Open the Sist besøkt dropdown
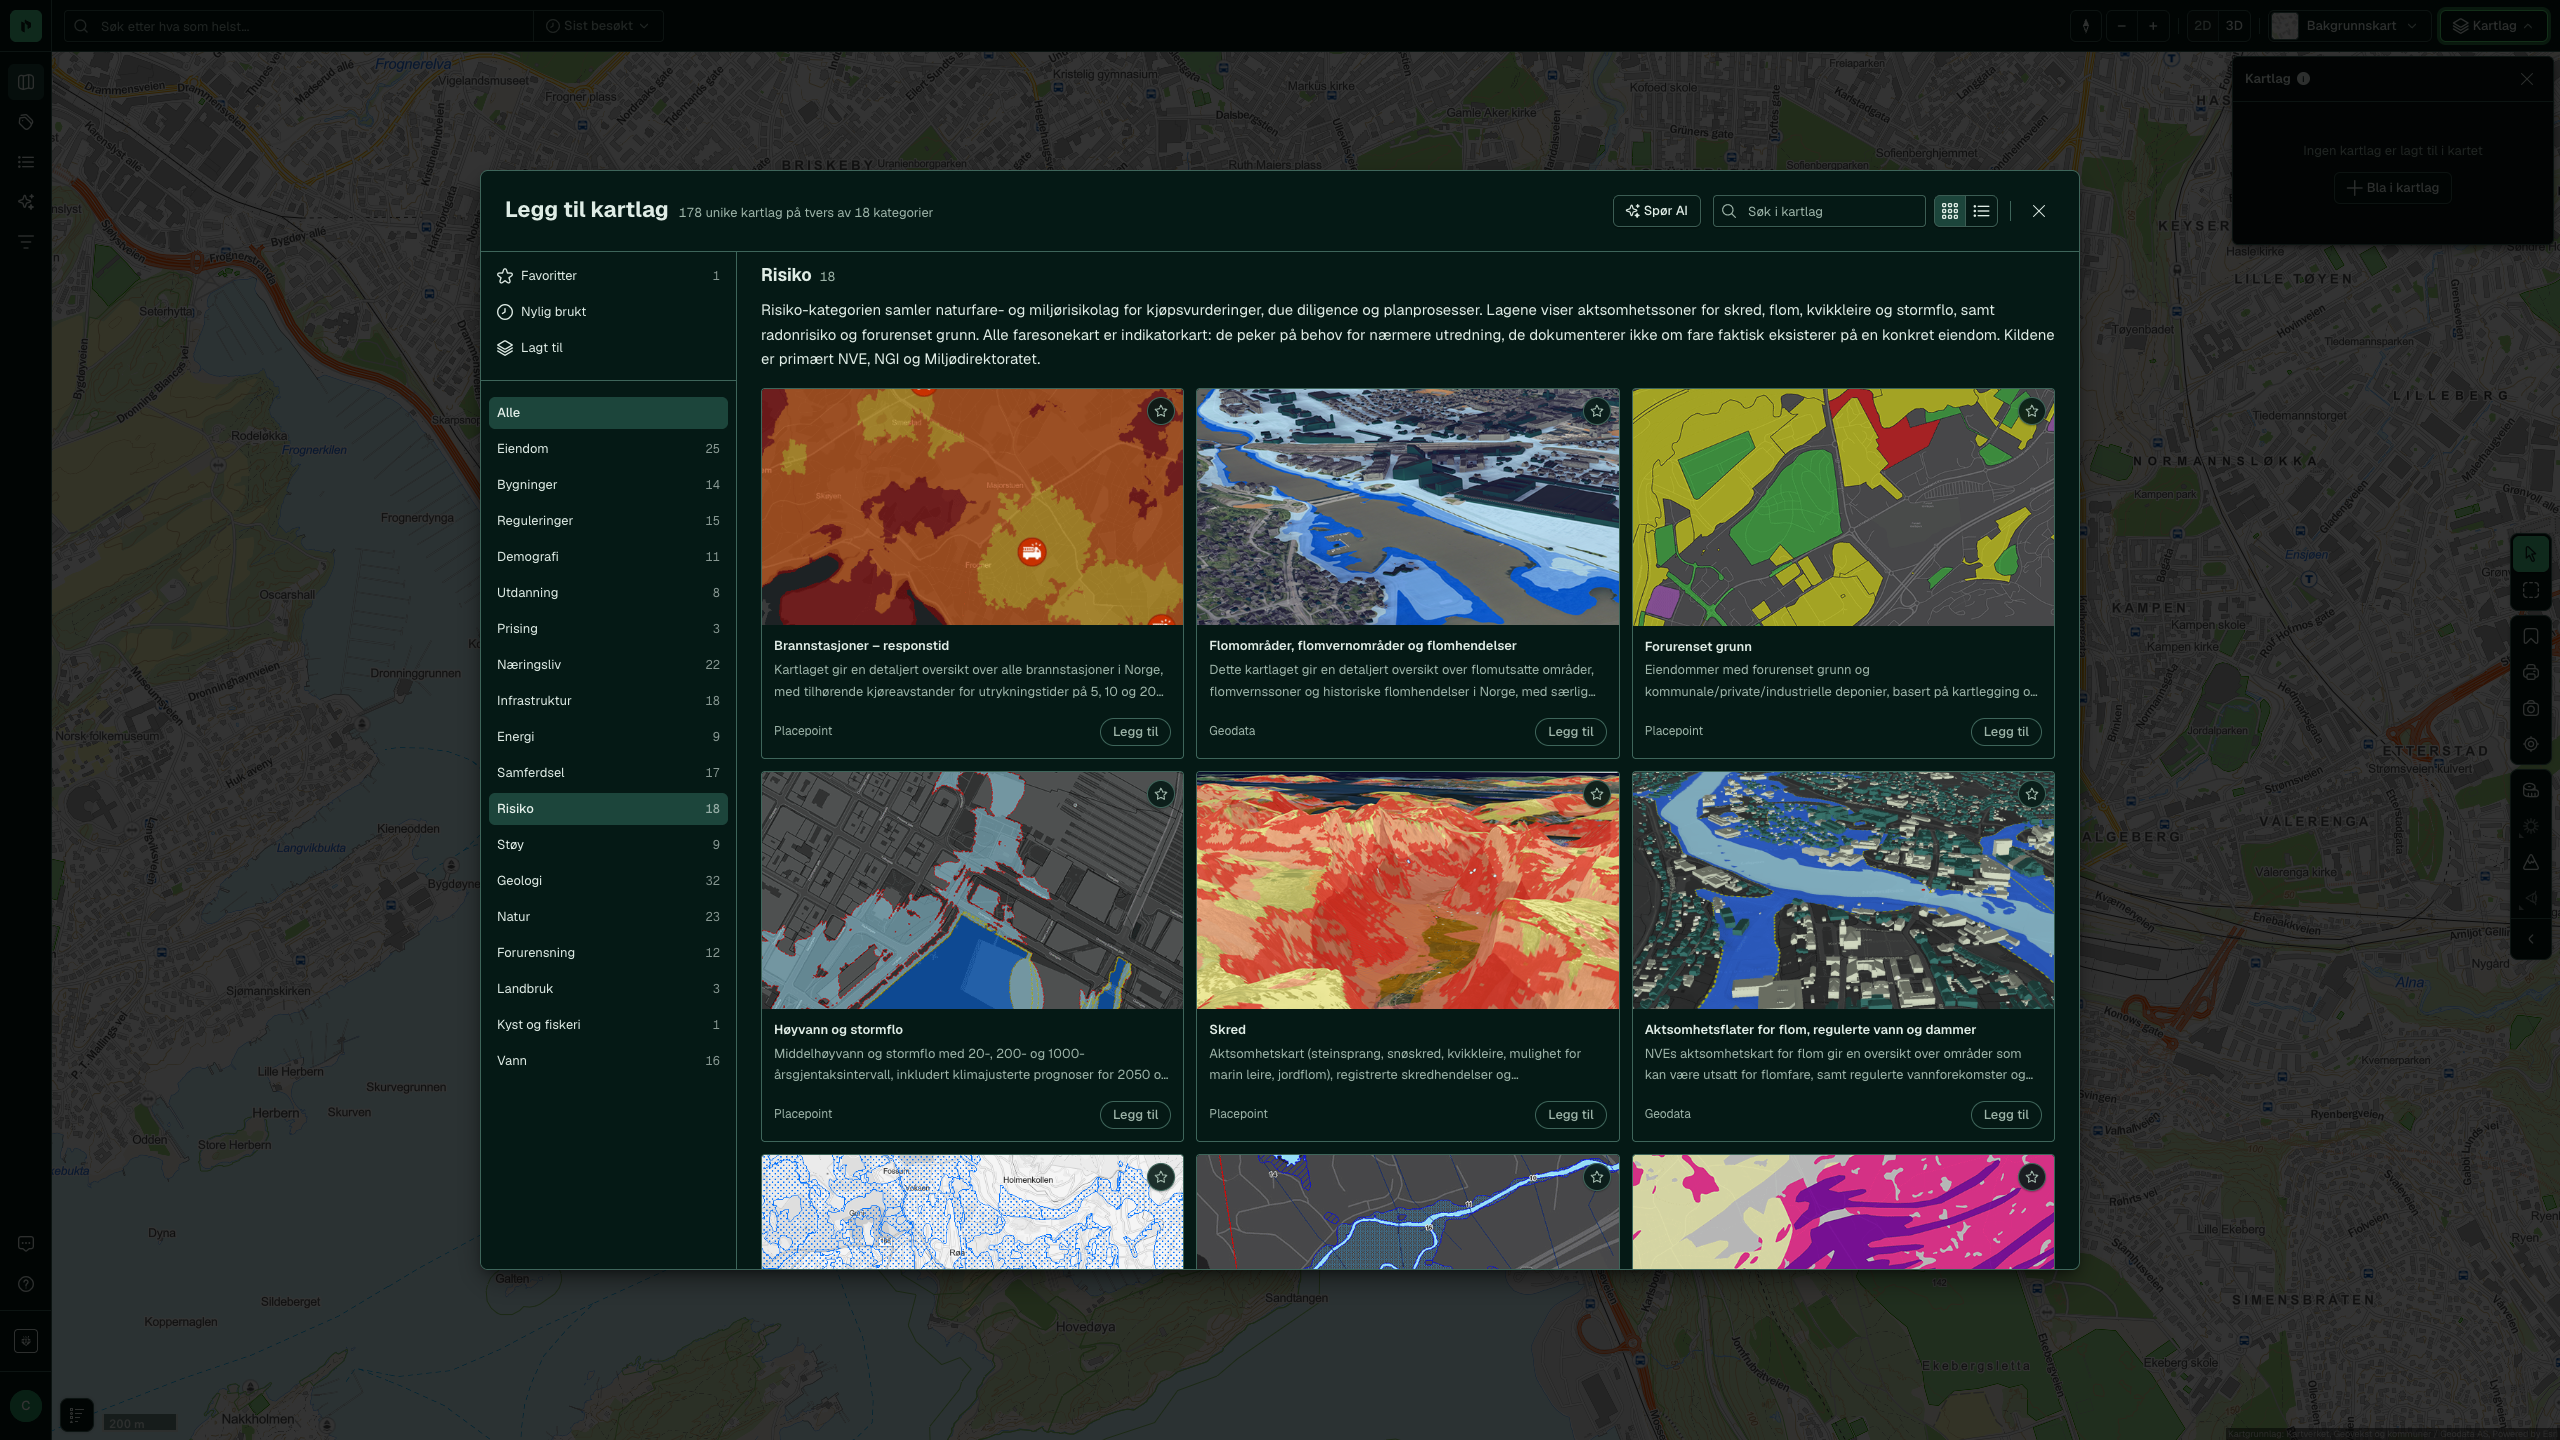Image resolution: width=2560 pixels, height=1440 pixels. pos(597,26)
